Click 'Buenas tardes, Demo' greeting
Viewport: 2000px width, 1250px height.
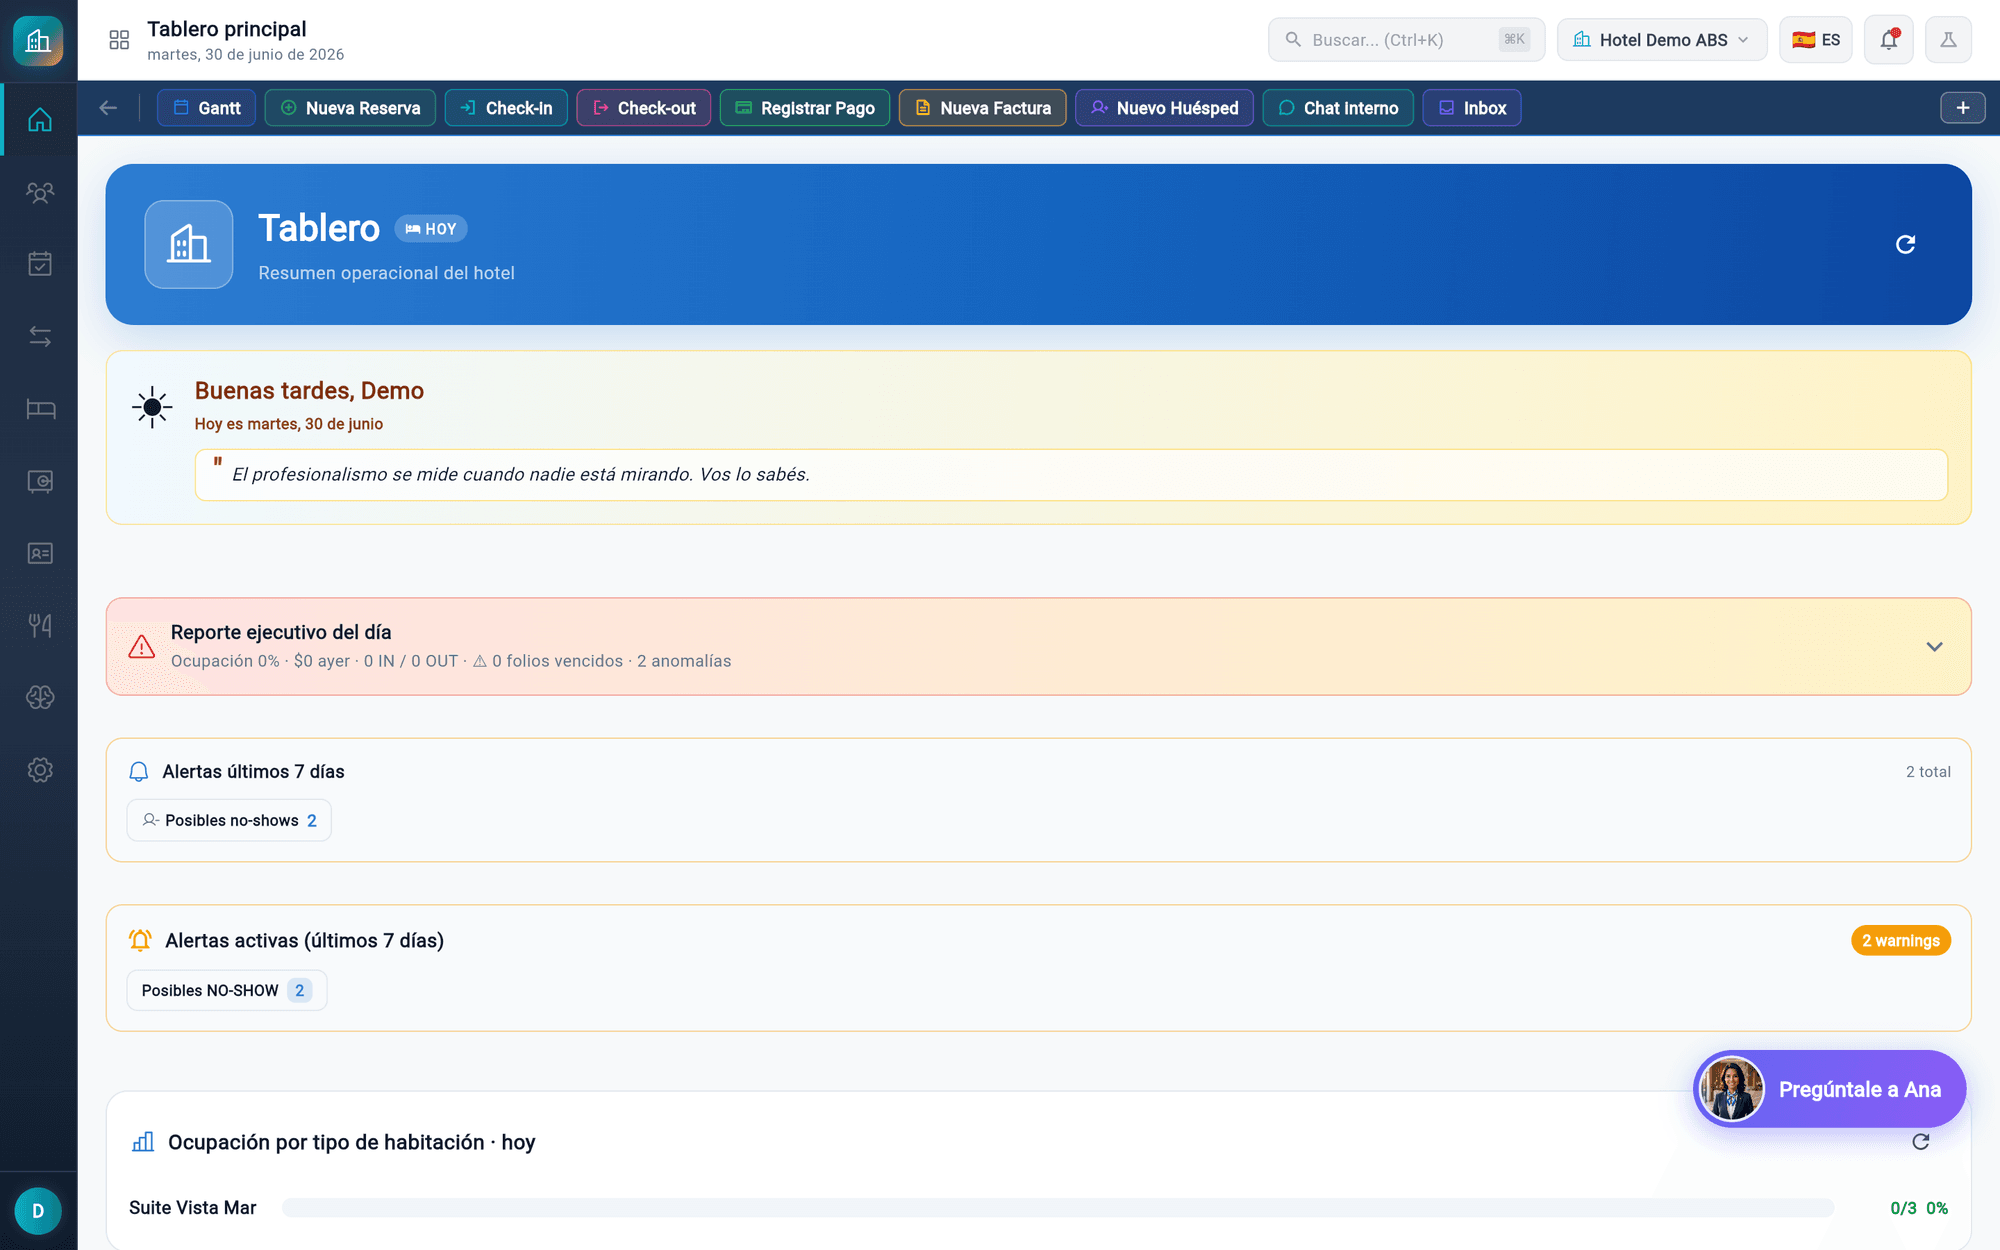[309, 391]
